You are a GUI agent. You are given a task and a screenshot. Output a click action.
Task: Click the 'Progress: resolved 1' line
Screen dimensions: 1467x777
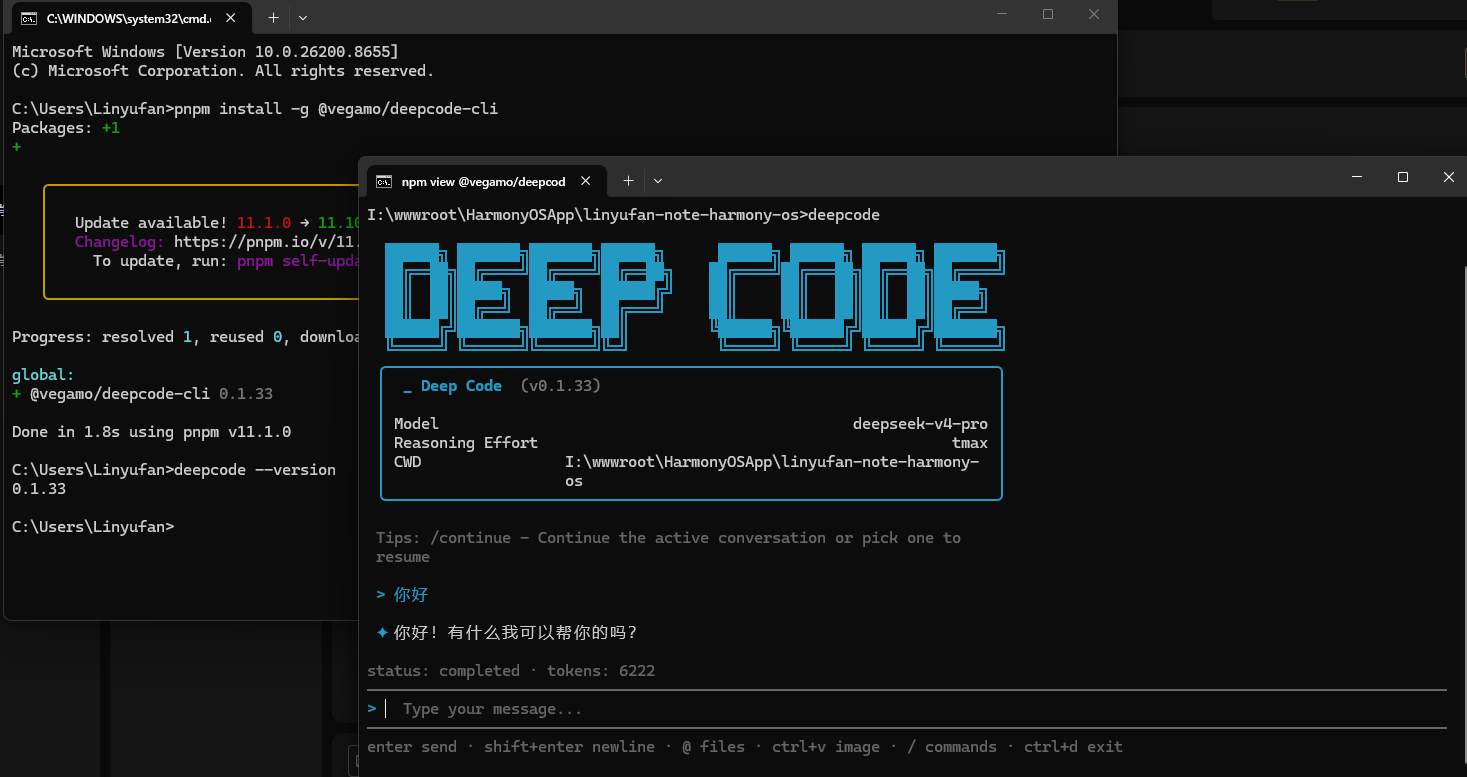(187, 337)
